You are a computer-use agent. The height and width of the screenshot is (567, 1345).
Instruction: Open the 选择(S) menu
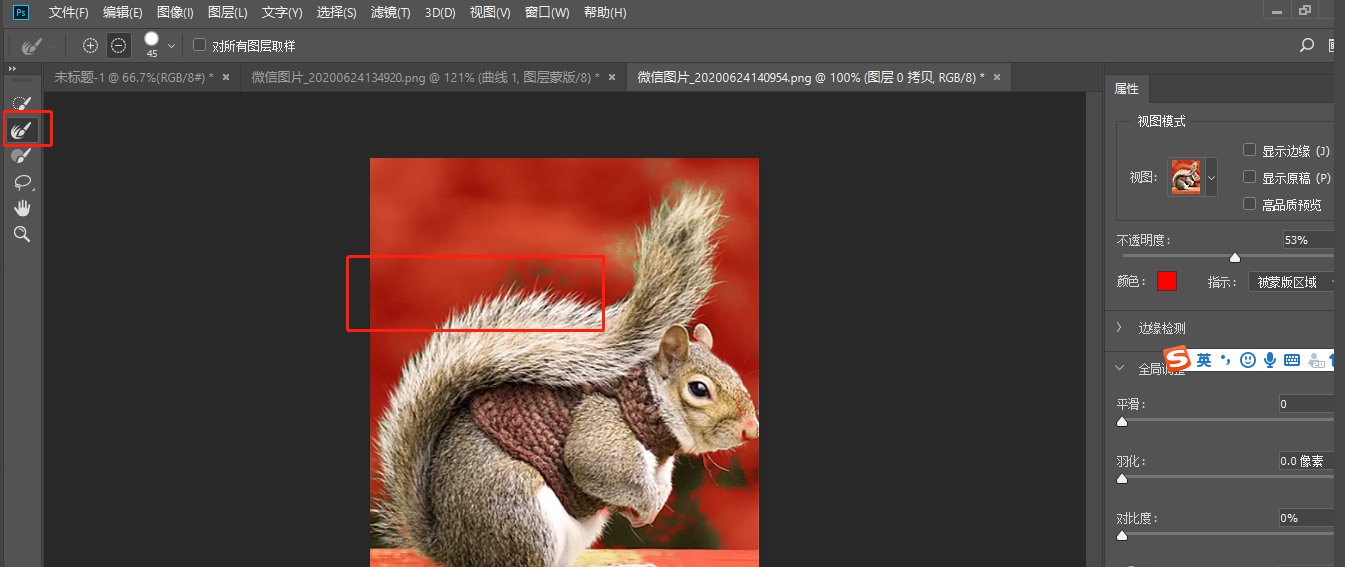click(x=336, y=13)
